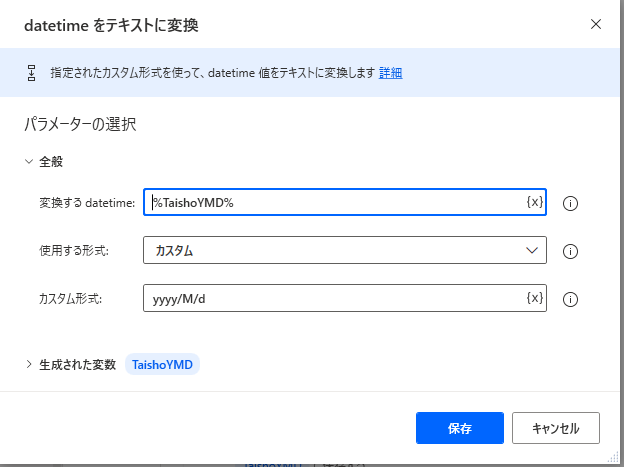The width and height of the screenshot is (624, 467).
Task: Click the down arrow in the 使用する形式 combo box
Action: click(532, 251)
